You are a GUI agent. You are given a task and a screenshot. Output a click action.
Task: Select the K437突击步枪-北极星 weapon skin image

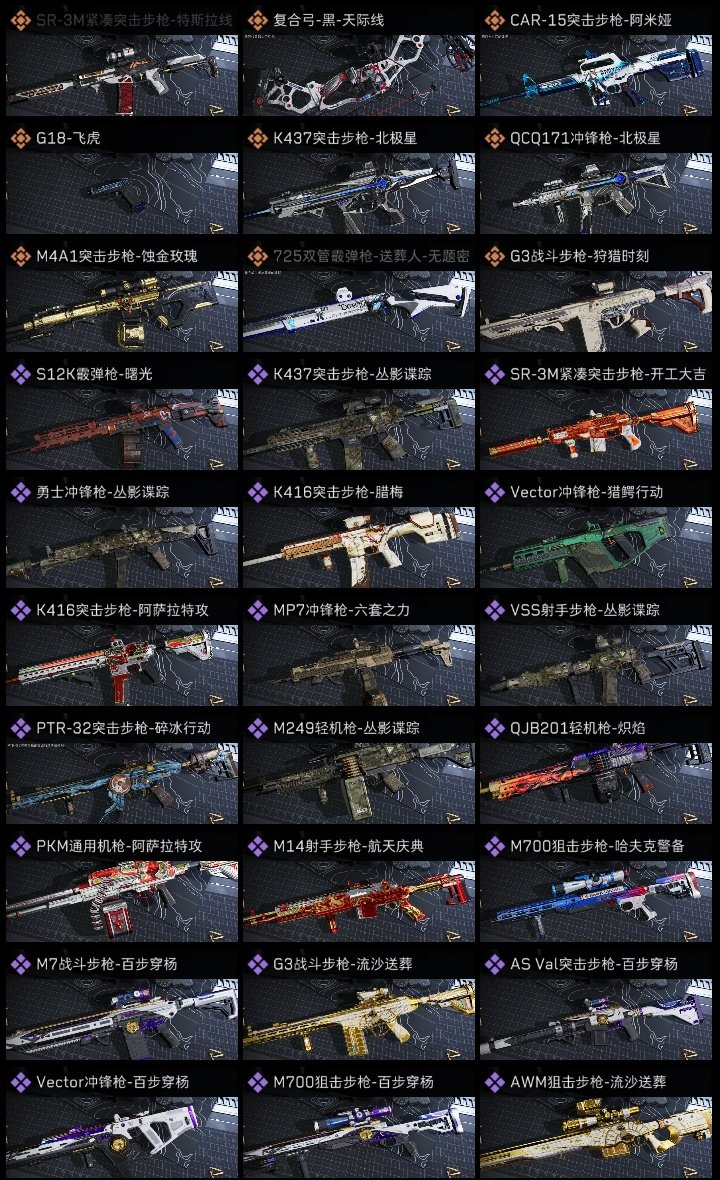coord(359,193)
